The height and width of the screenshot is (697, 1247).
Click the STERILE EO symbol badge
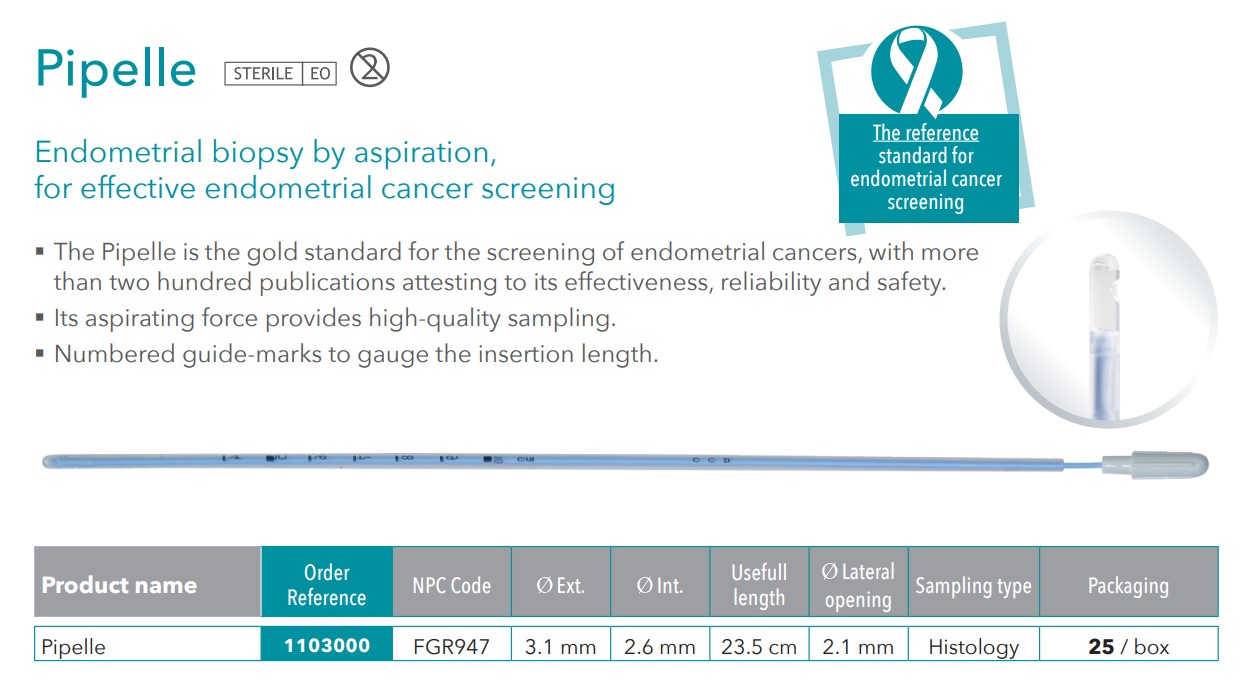click(281, 73)
